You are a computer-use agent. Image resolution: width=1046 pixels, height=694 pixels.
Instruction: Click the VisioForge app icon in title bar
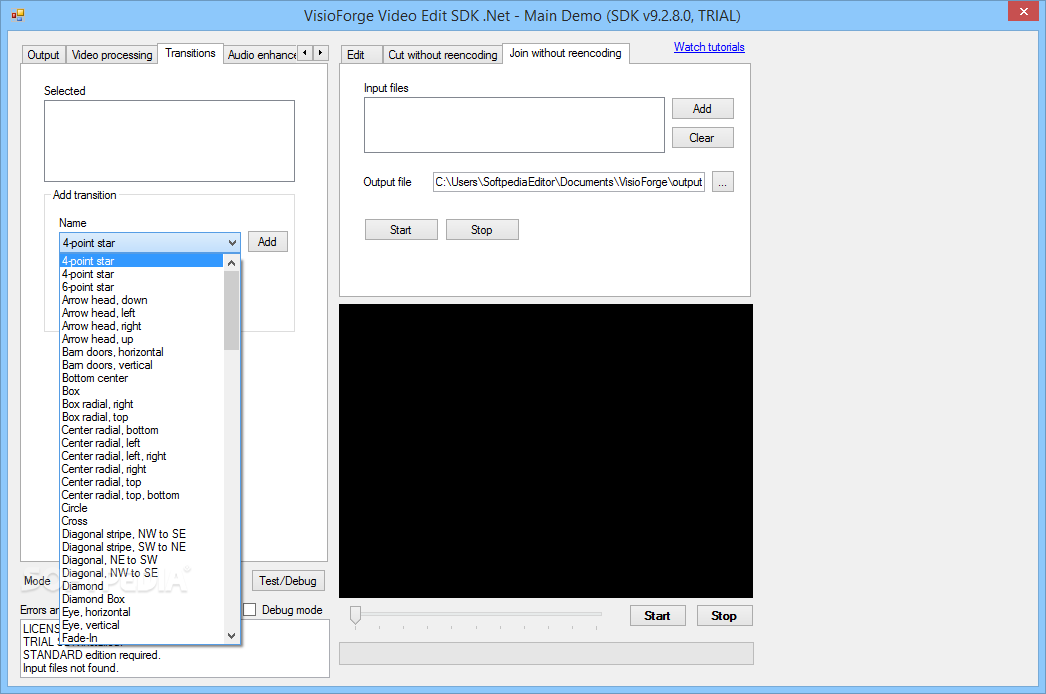pos(17,15)
